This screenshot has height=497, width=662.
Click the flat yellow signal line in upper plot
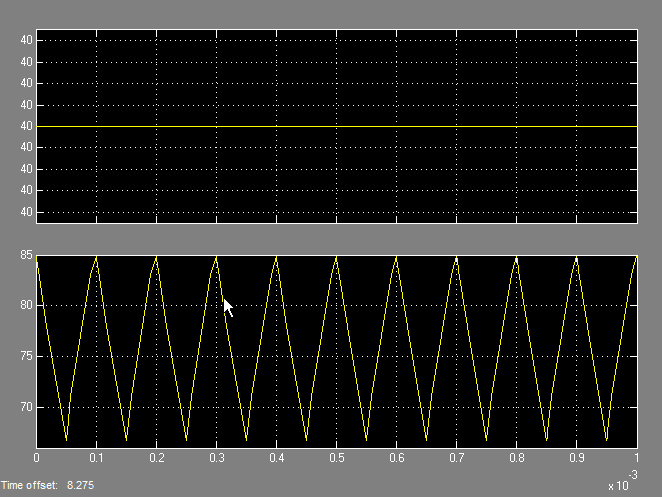336,126
